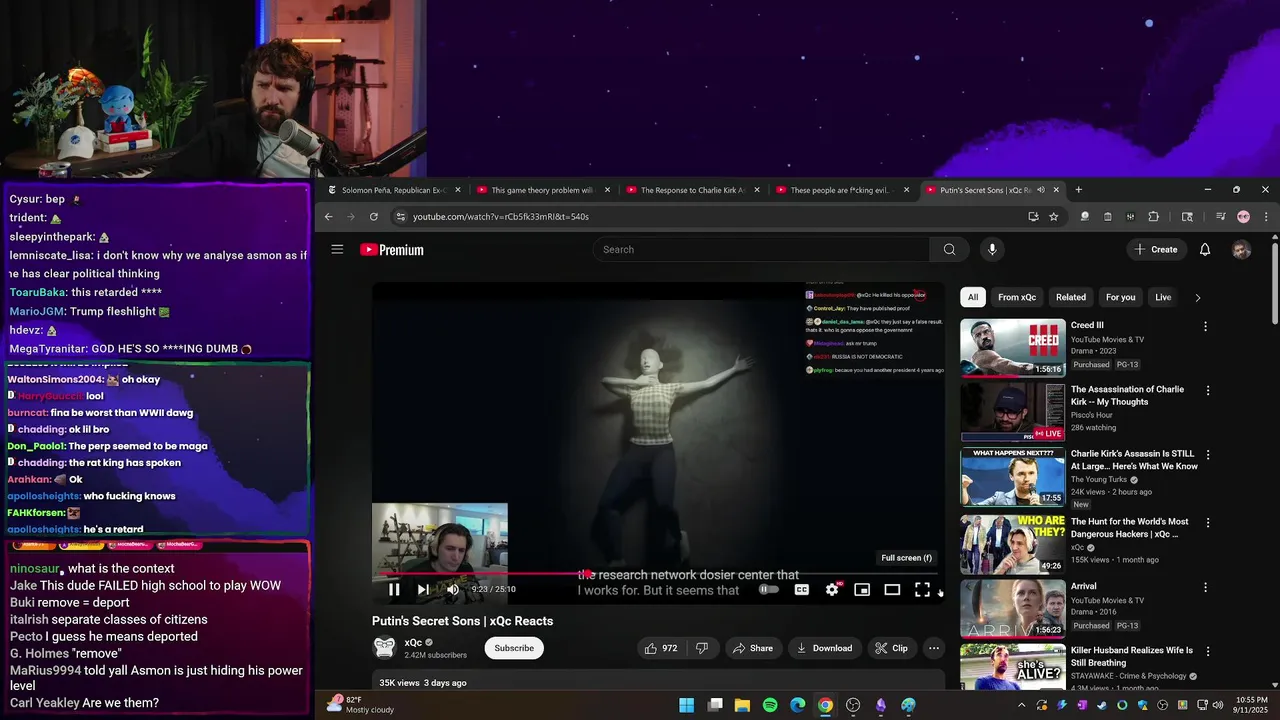Image resolution: width=1280 pixels, height=720 pixels.
Task: Open options for Assassination of Charlie Kirk video
Action: pos(1207,390)
